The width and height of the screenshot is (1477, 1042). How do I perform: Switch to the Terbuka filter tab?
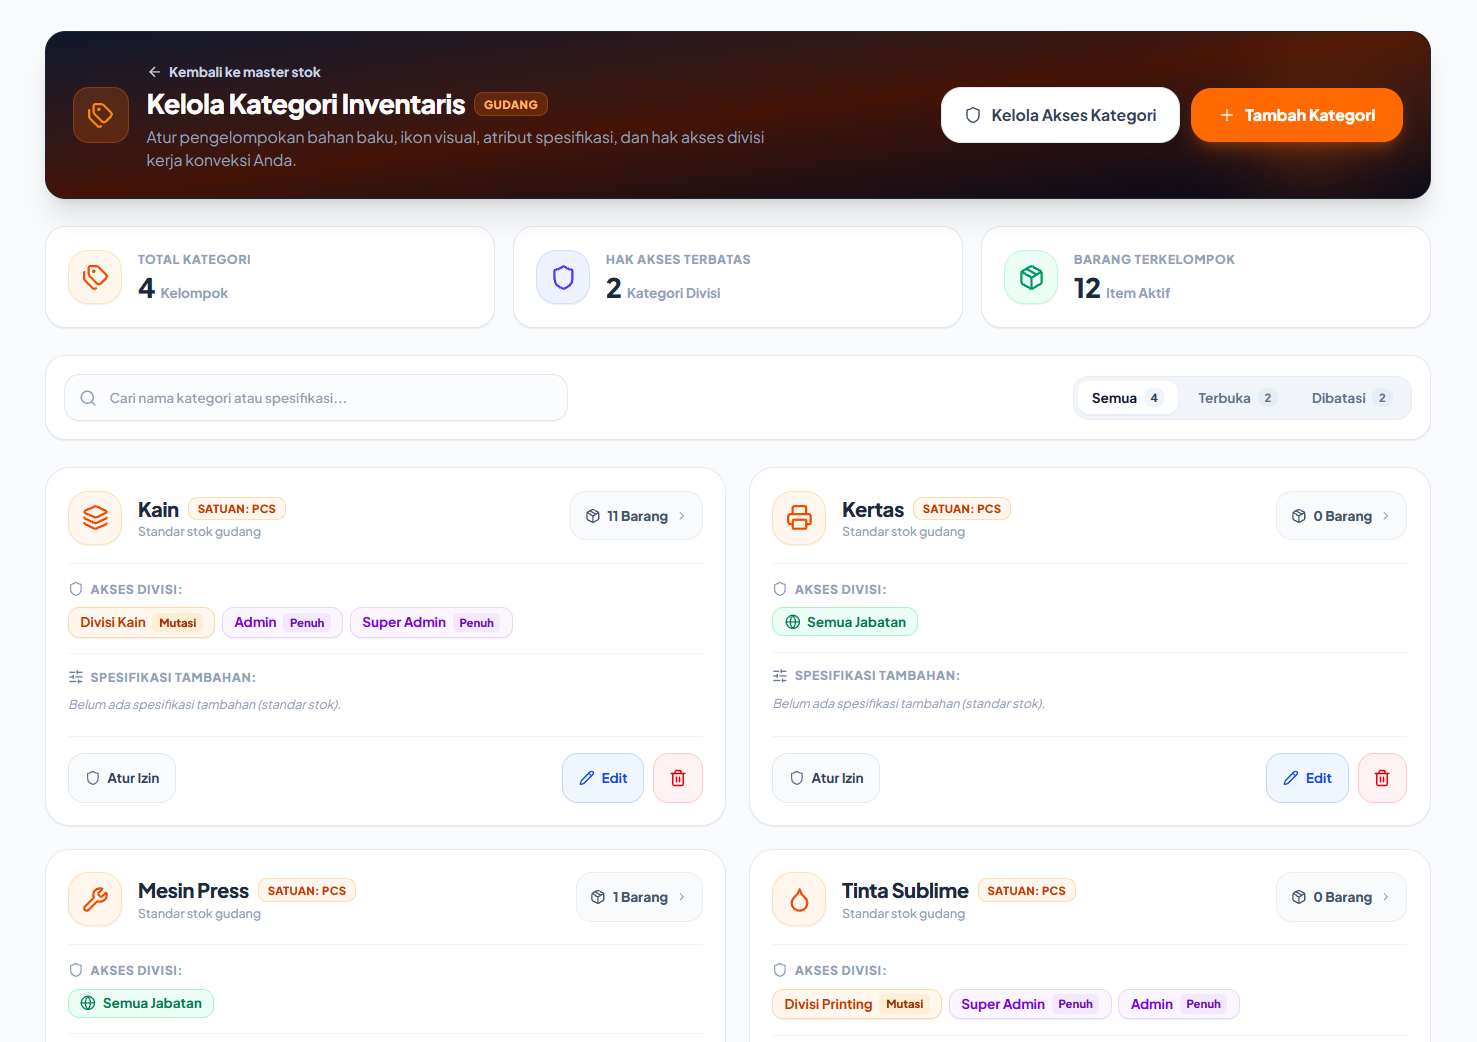pos(1237,398)
